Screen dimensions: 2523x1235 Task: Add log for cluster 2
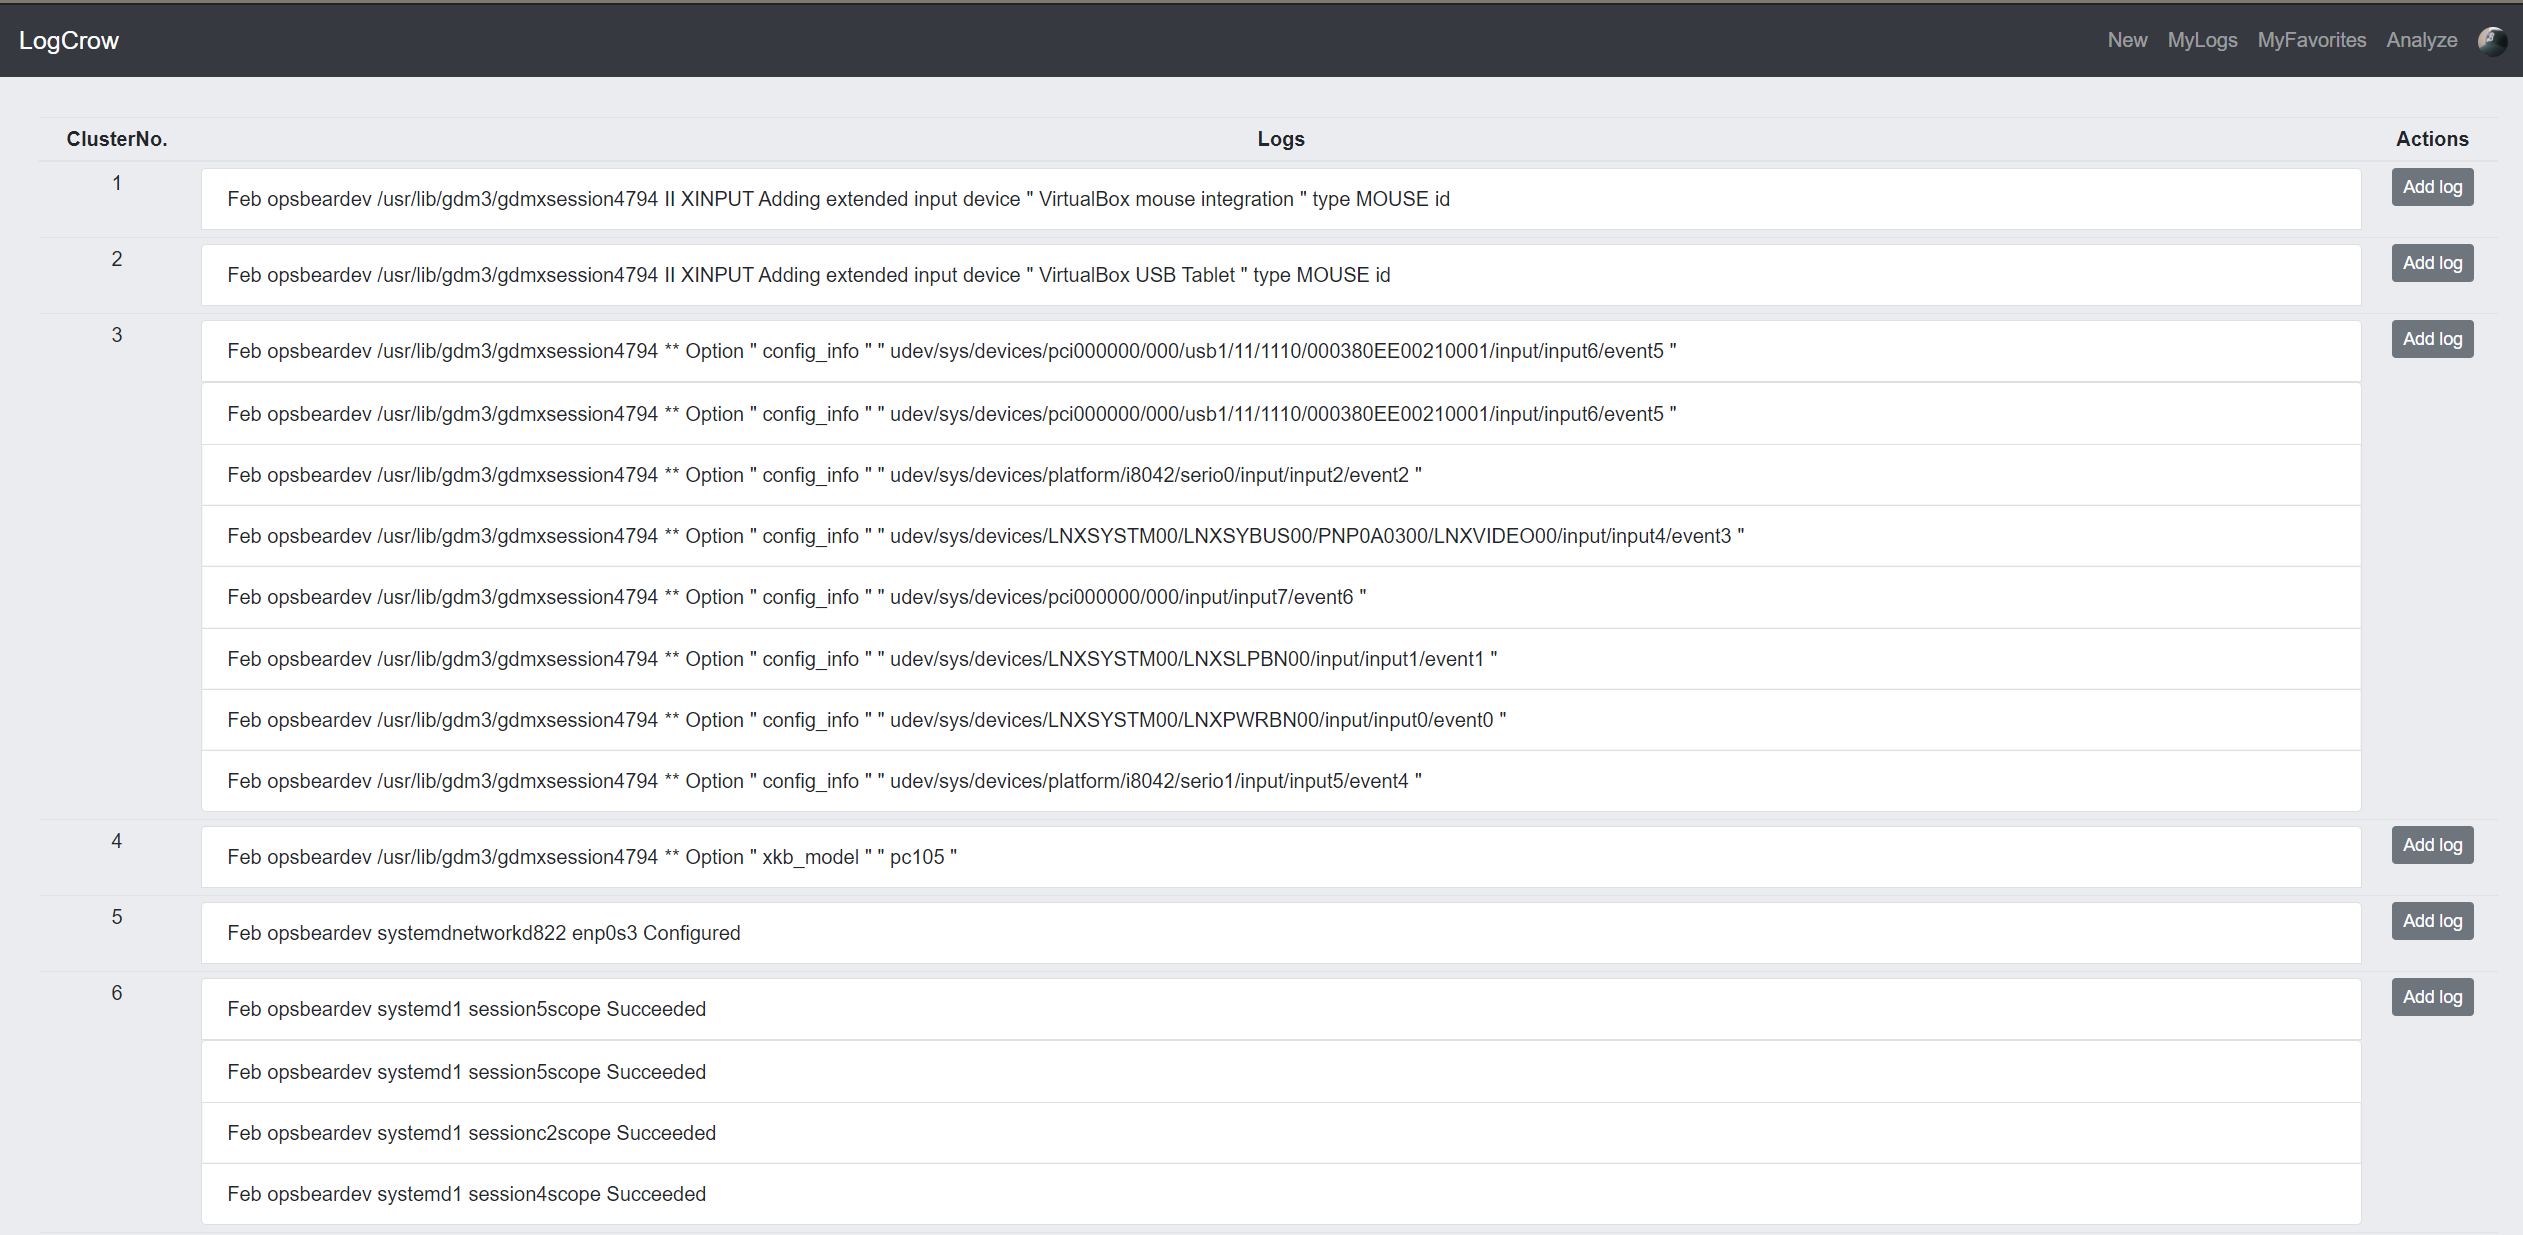click(2432, 263)
